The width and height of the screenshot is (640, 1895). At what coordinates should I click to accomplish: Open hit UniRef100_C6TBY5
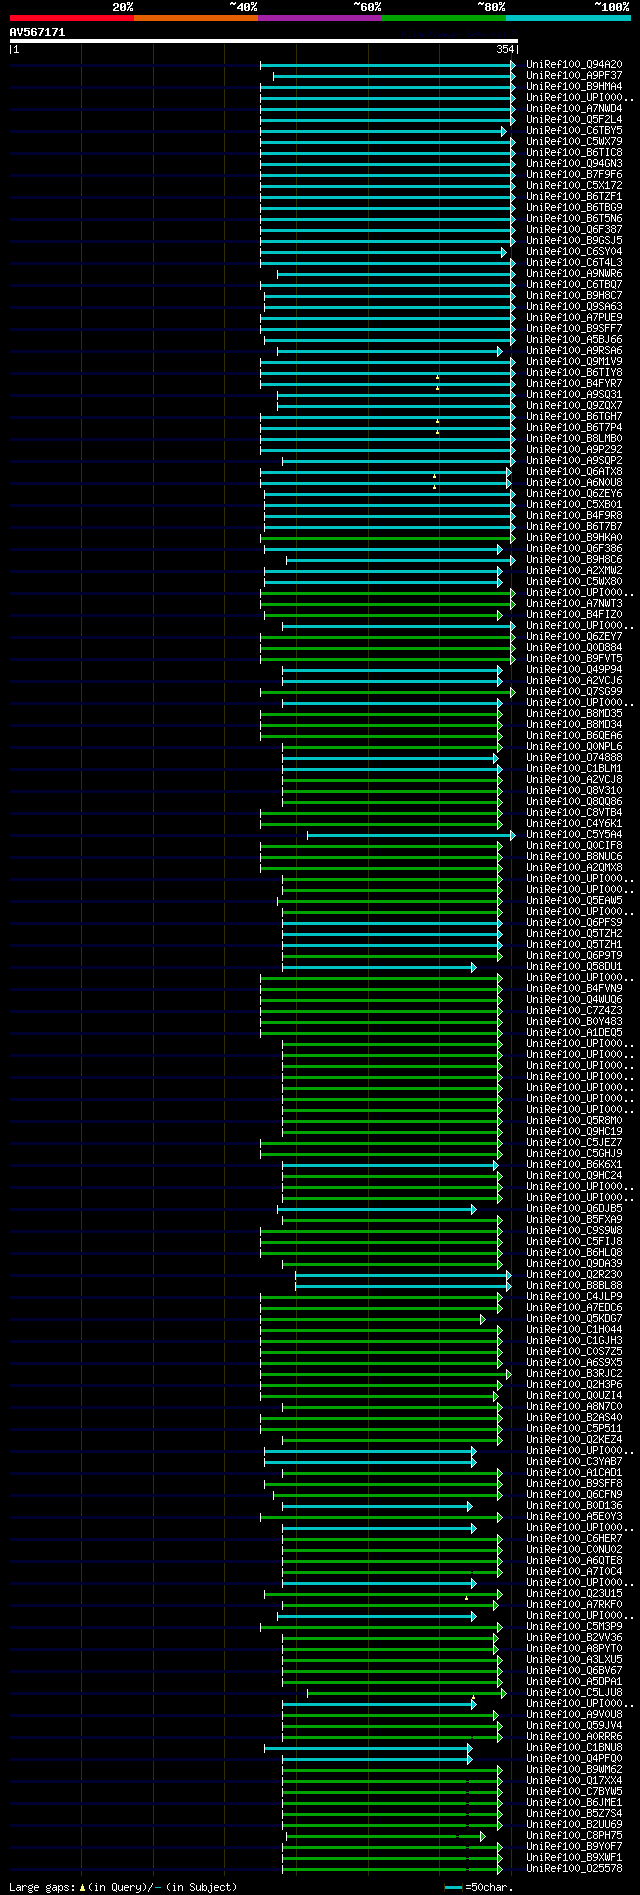[x=574, y=130]
